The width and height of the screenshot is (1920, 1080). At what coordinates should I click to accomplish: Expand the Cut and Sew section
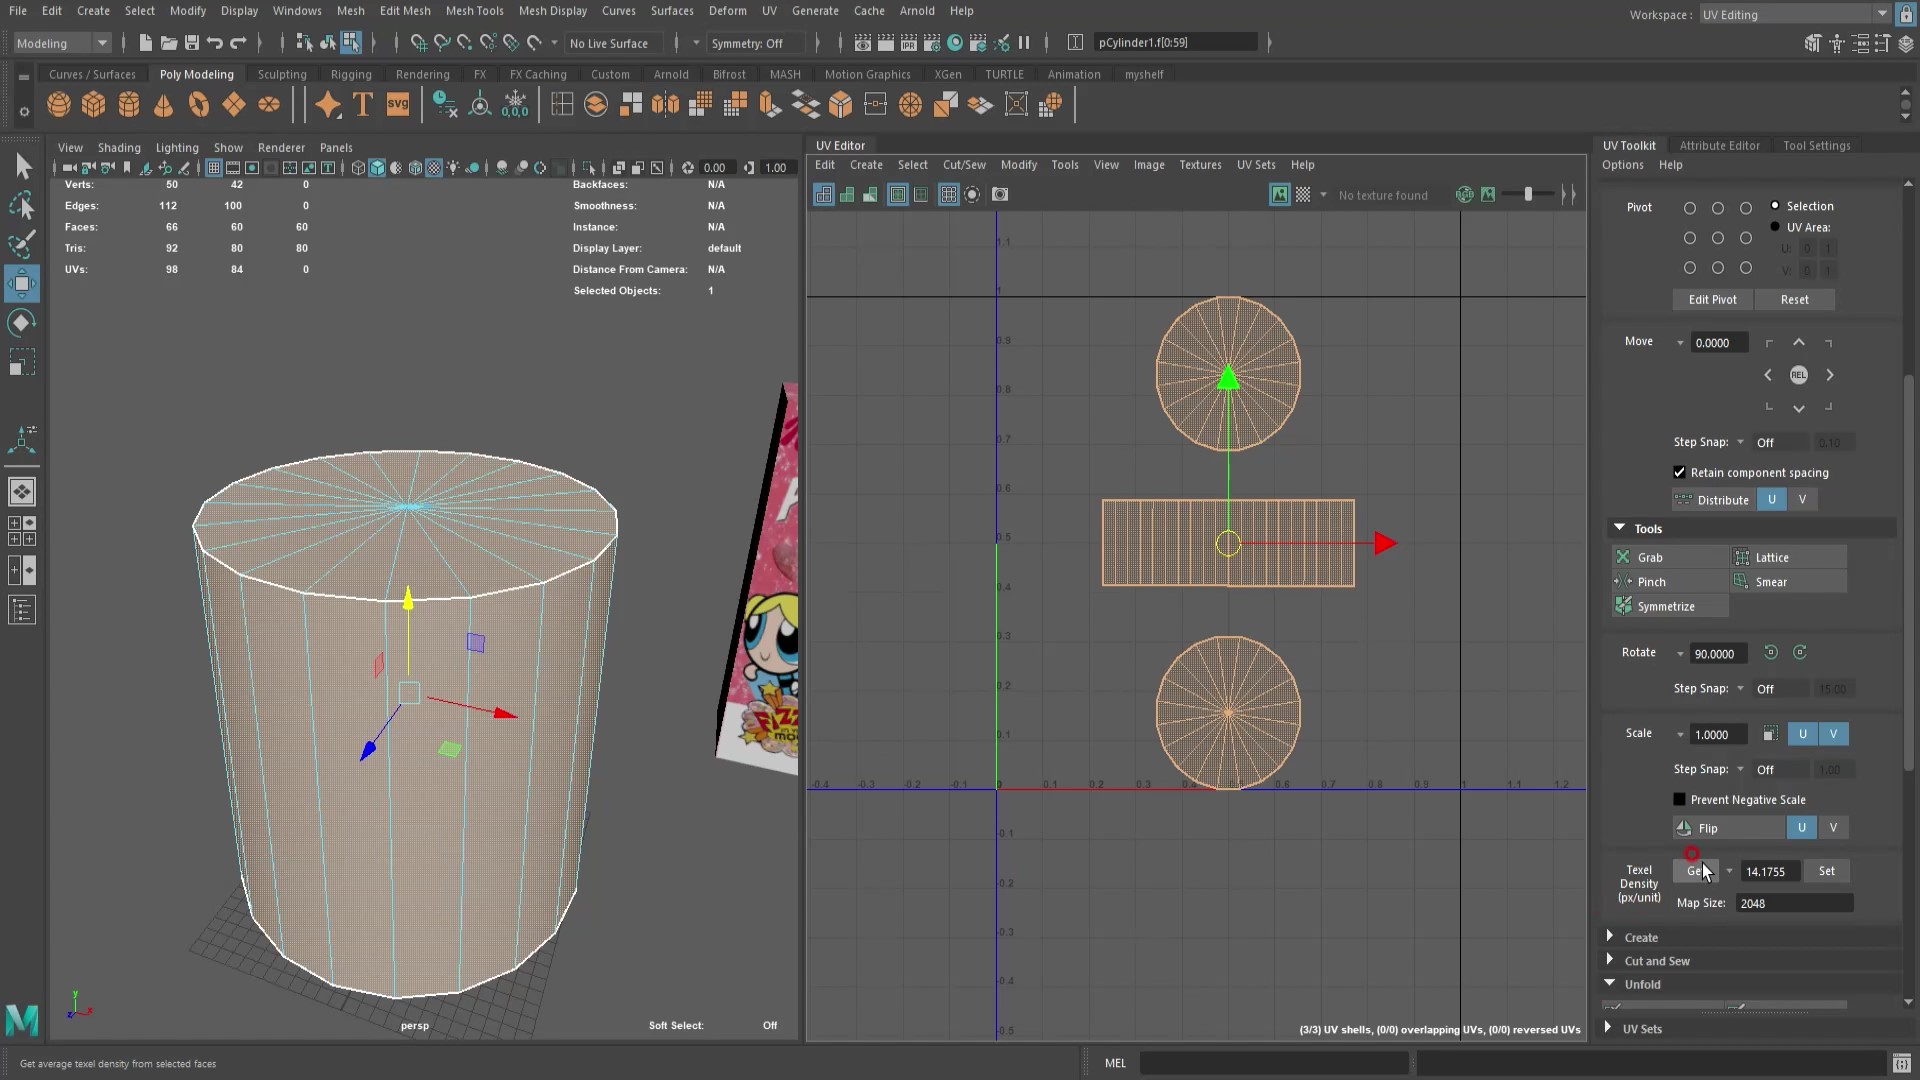(1610, 960)
